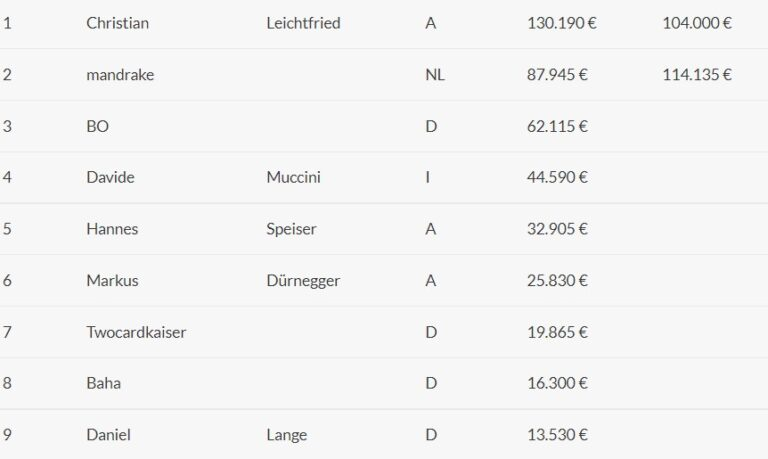Click the 19.865 € prize amount

click(x=557, y=332)
